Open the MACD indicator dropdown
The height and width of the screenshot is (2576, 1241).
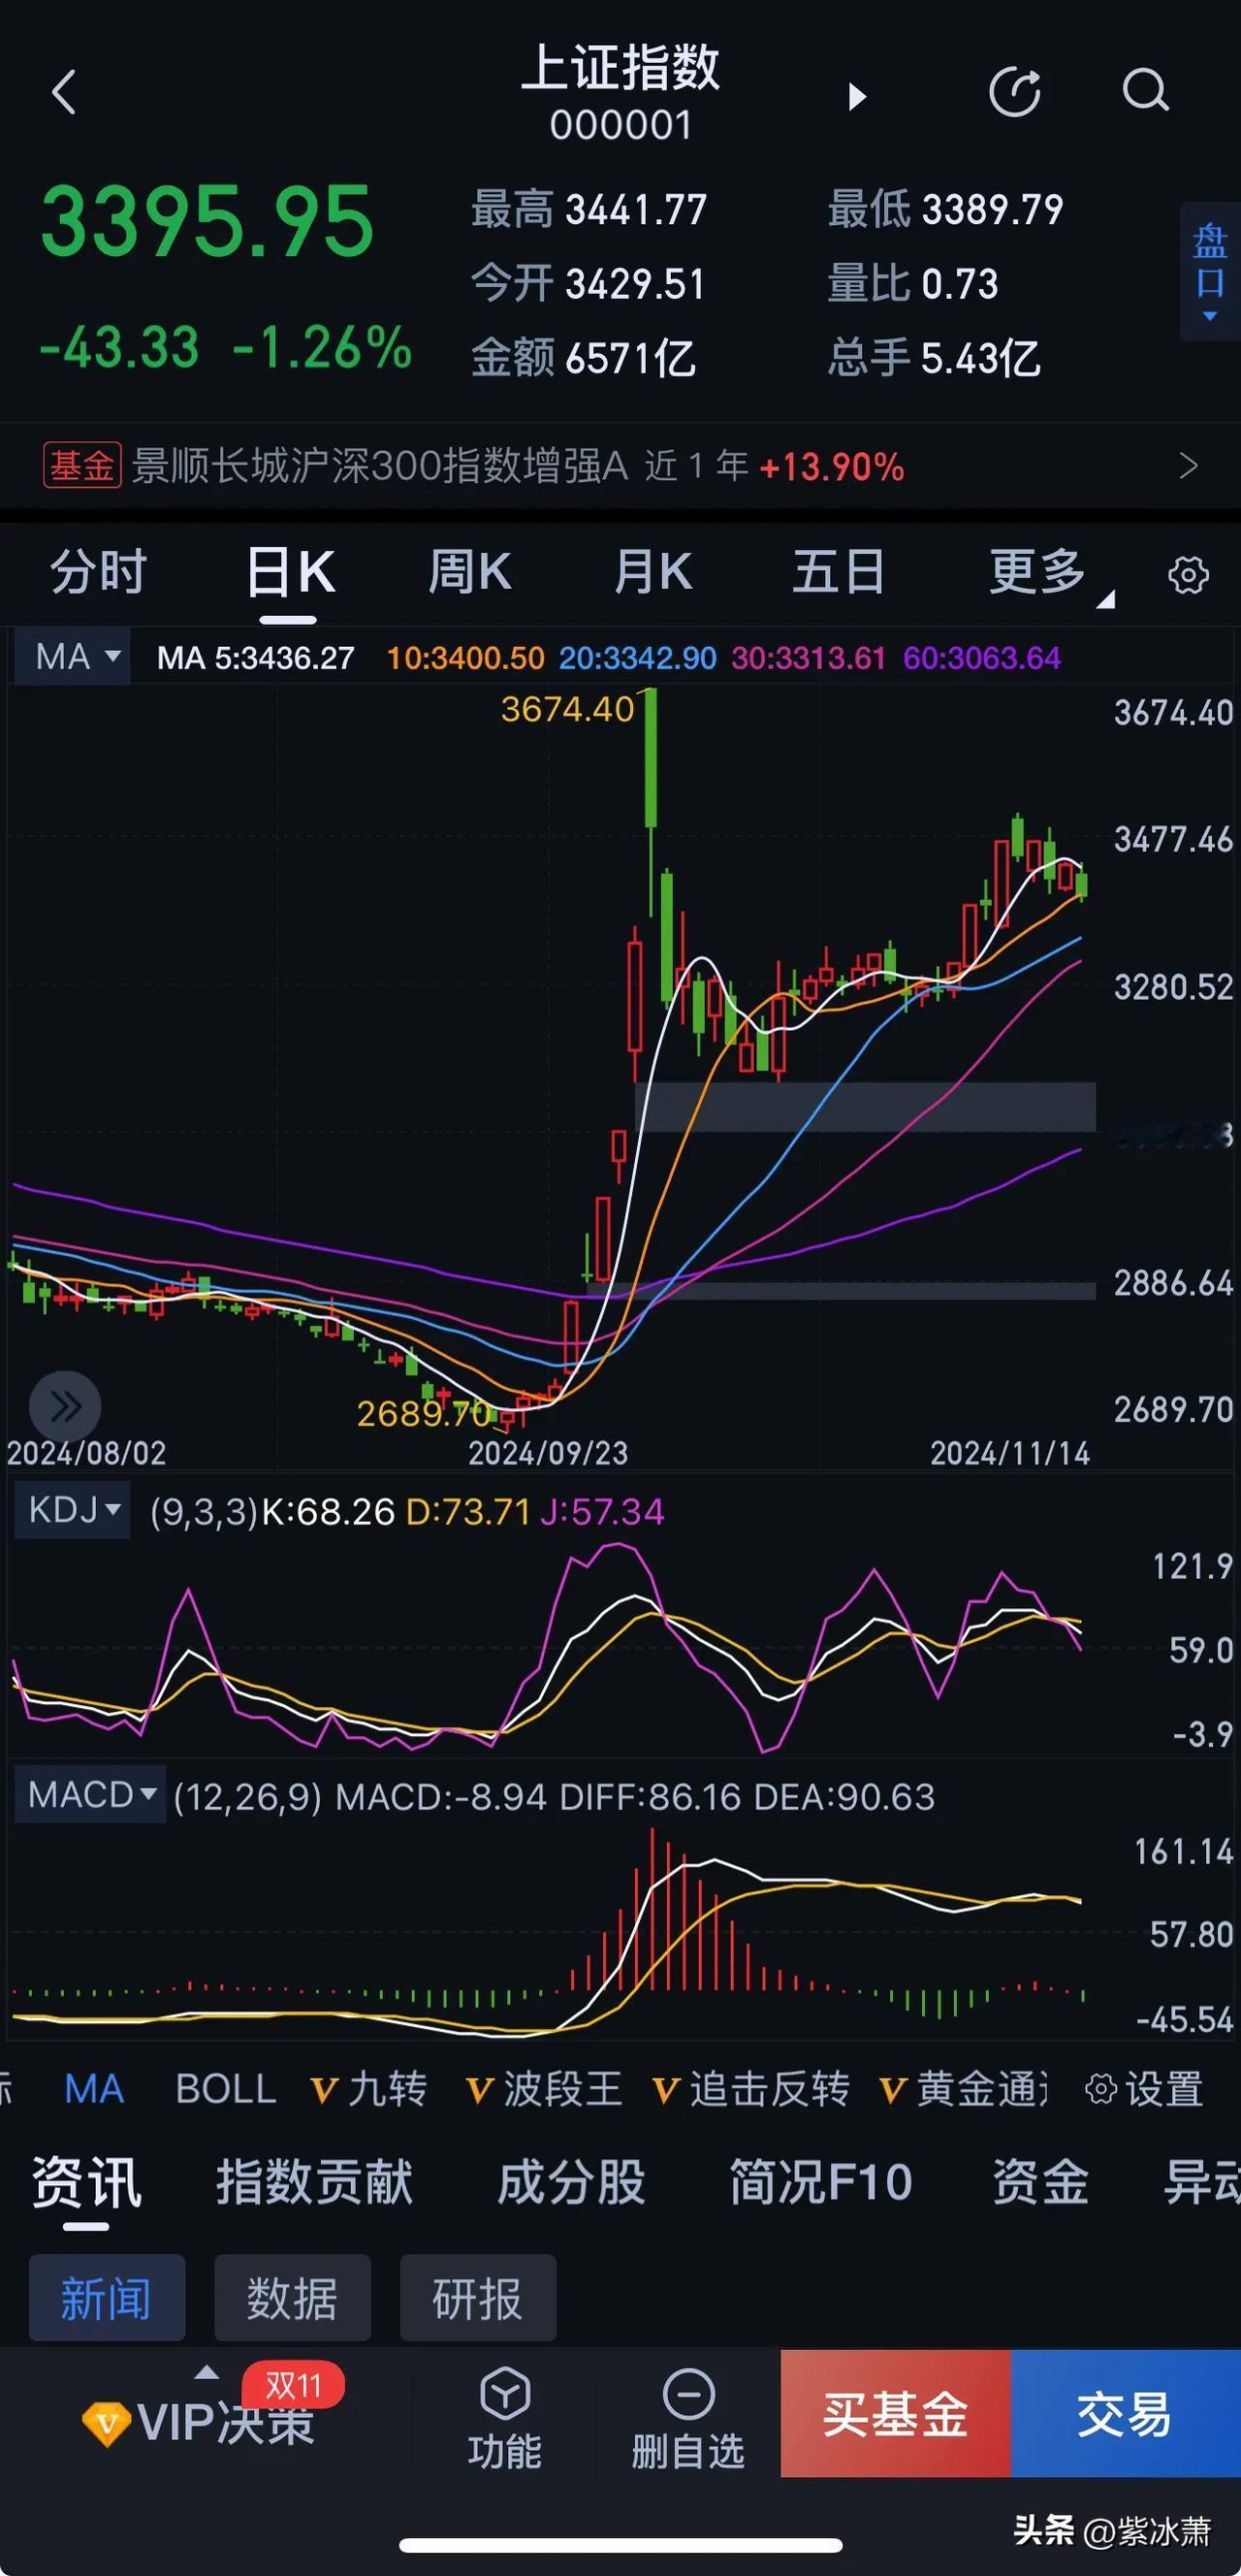click(90, 1795)
